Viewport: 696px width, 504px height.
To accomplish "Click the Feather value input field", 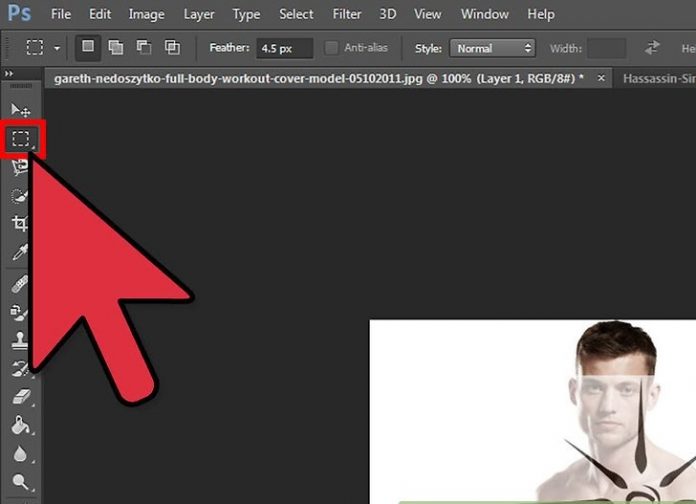I will [283, 48].
